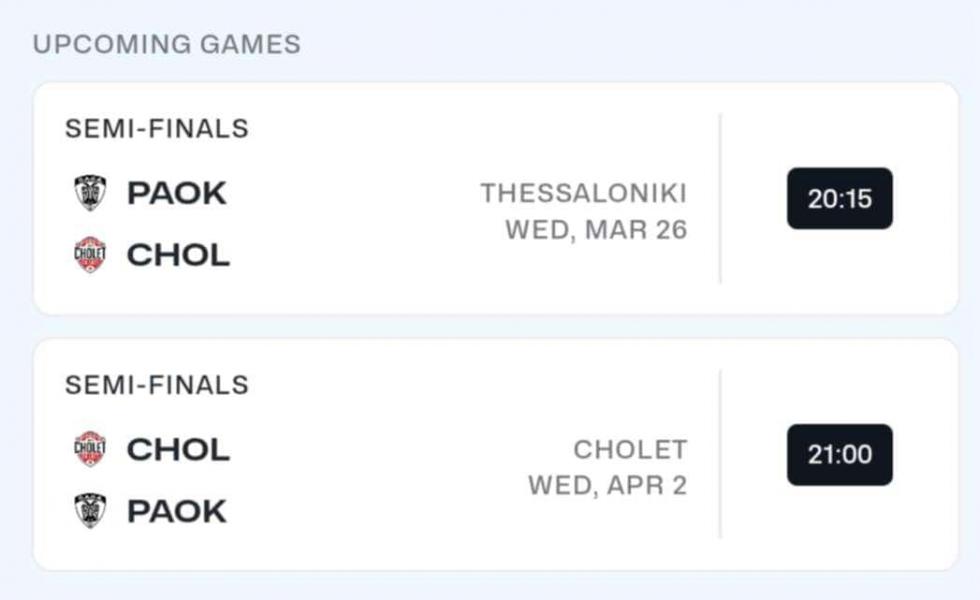Viewport: 980px width, 600px height.
Task: Click the WED, MAR 26 date
Action: pos(596,229)
